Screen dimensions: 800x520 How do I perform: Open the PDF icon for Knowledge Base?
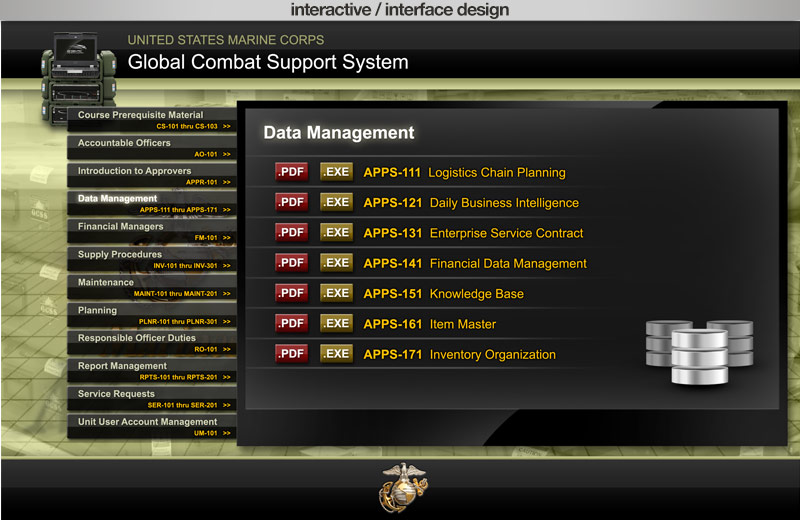point(292,293)
